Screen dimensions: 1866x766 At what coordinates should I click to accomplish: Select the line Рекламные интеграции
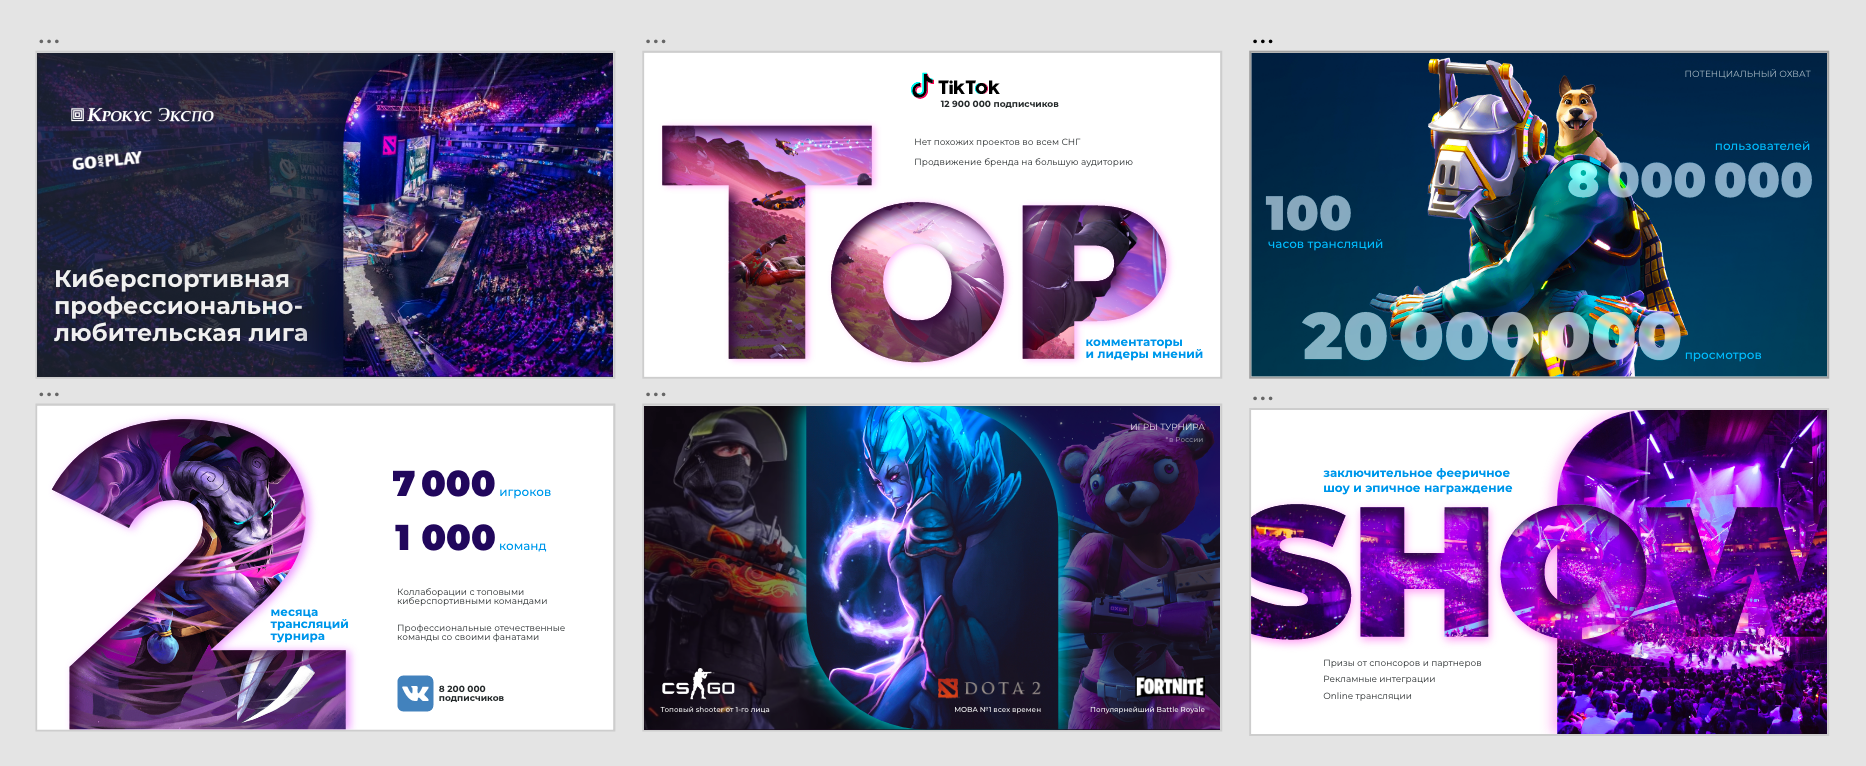coord(1379,679)
